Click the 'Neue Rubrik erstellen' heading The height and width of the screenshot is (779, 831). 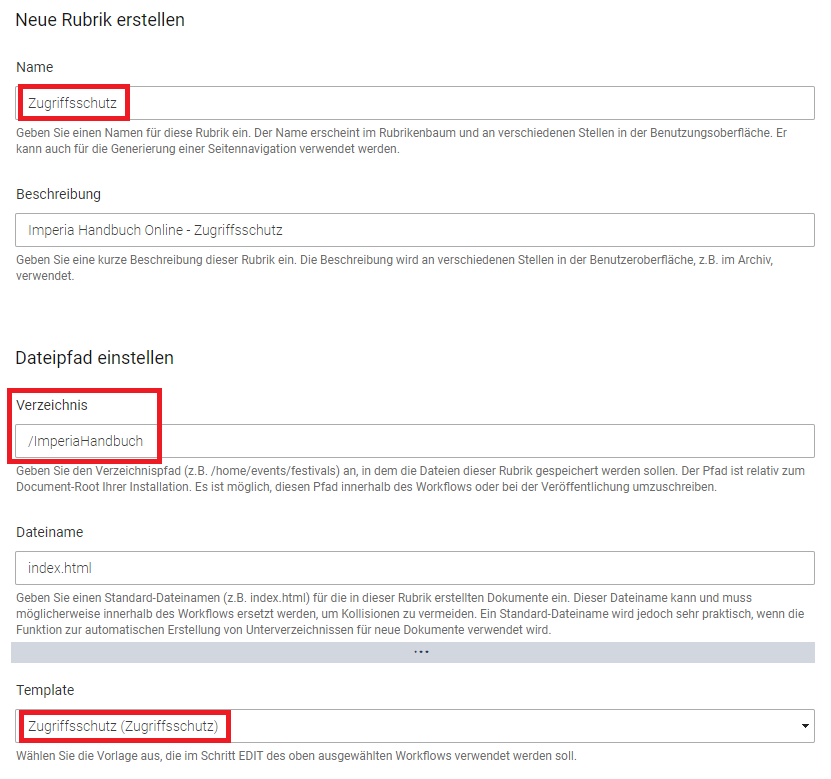(100, 20)
